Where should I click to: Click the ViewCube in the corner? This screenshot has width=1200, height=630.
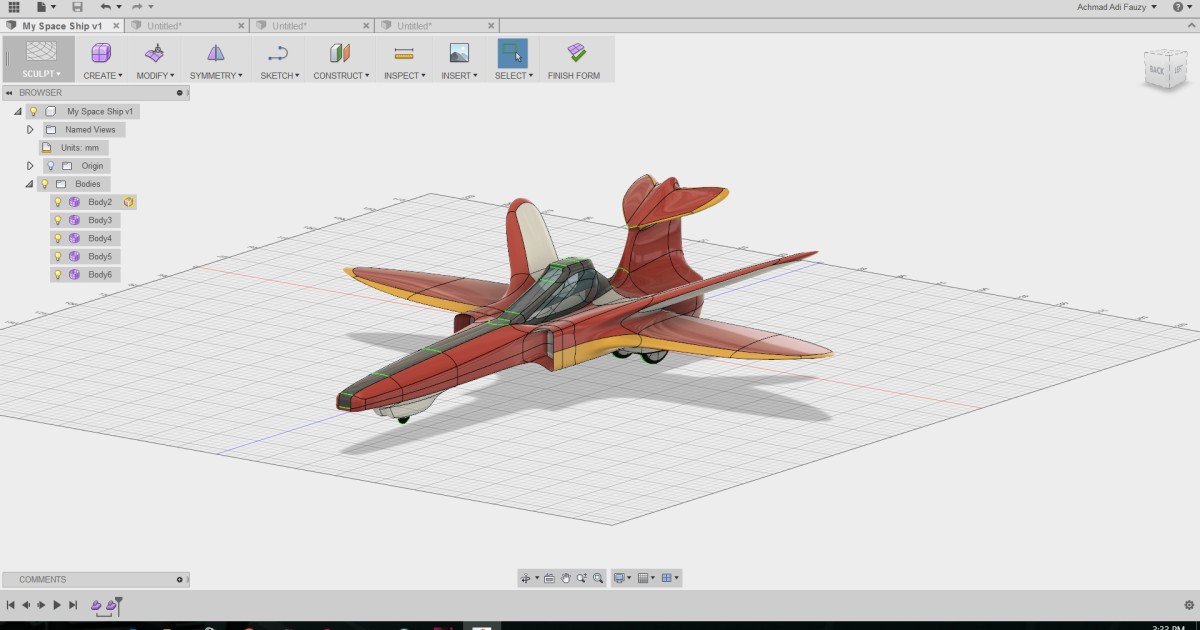click(1167, 69)
